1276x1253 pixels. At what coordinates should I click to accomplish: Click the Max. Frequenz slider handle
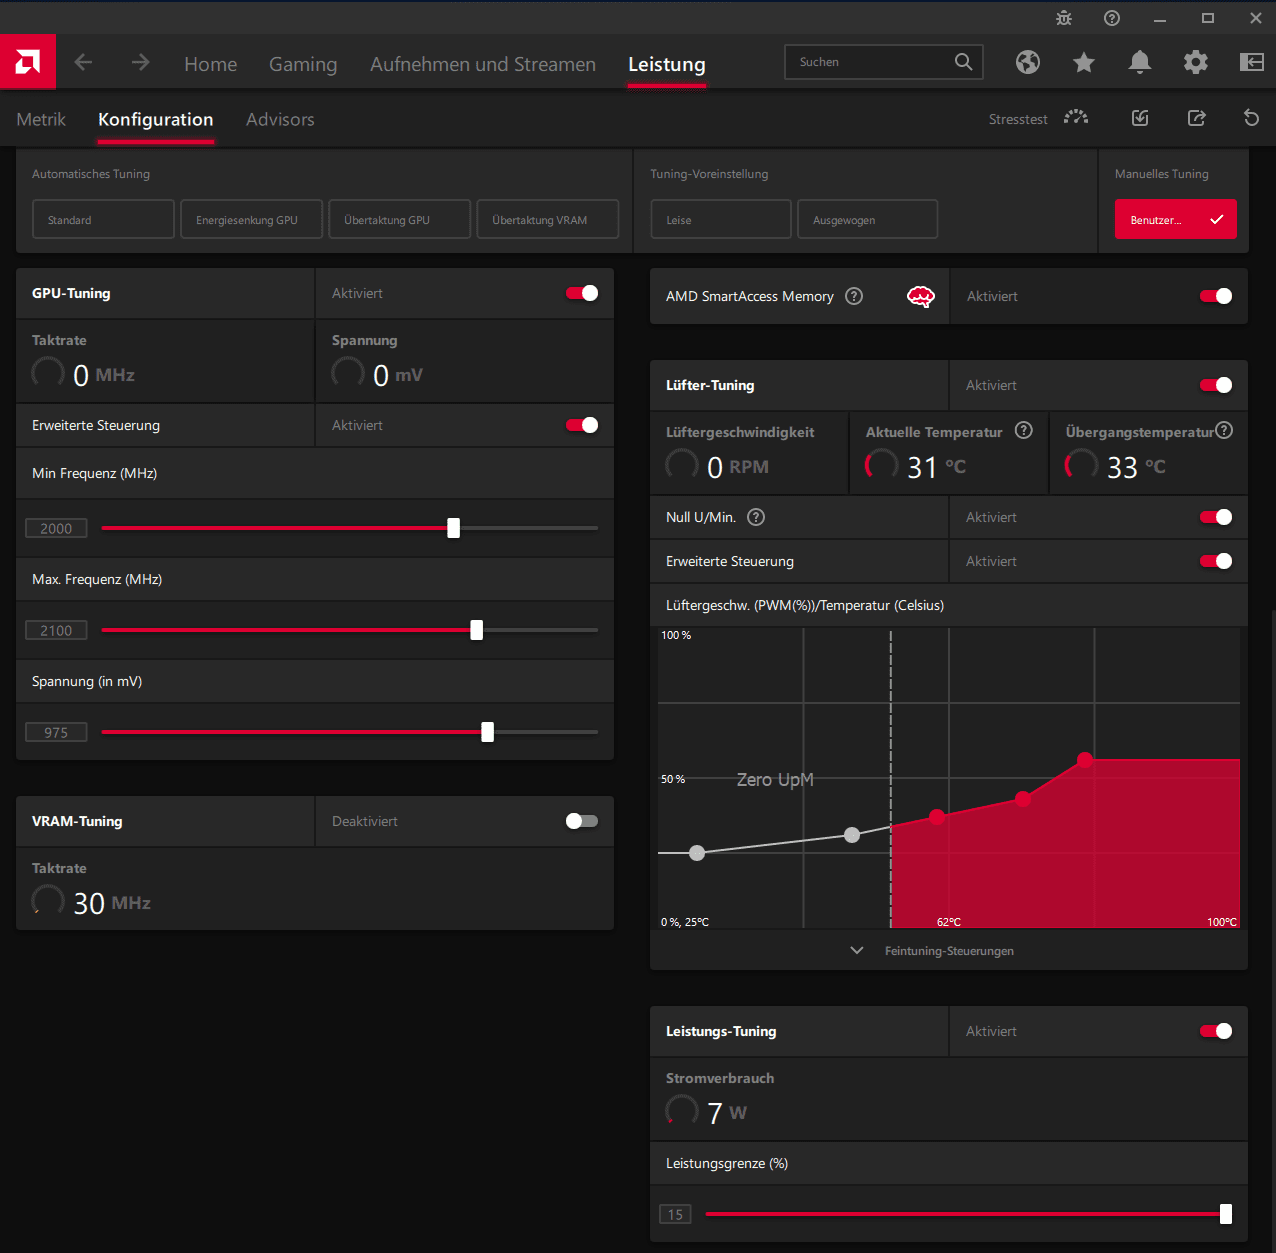pos(477,630)
